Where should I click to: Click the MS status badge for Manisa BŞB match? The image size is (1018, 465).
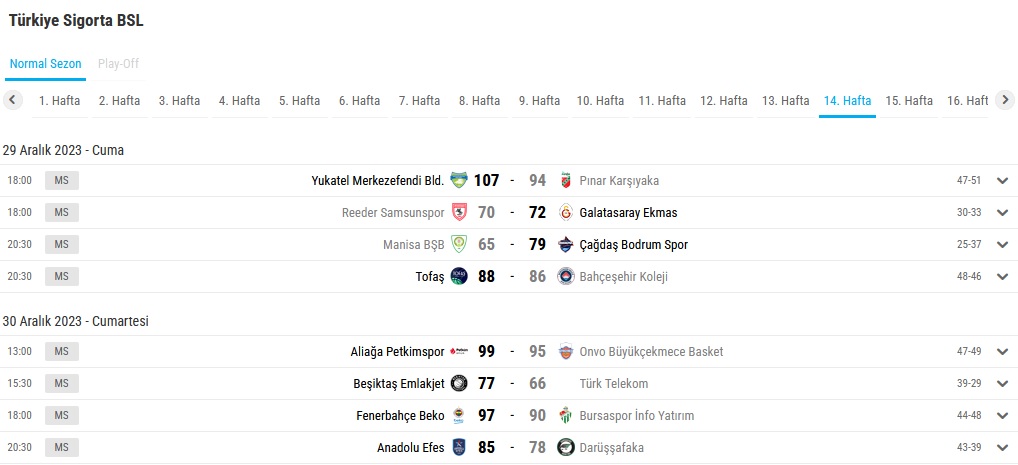(x=62, y=245)
